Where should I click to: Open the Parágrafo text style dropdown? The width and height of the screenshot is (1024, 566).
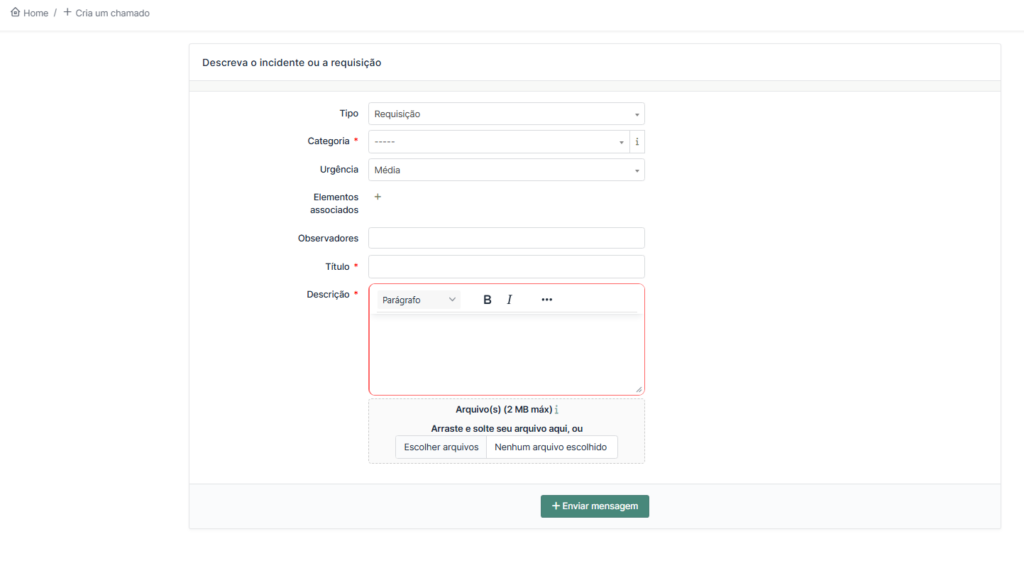(418, 300)
